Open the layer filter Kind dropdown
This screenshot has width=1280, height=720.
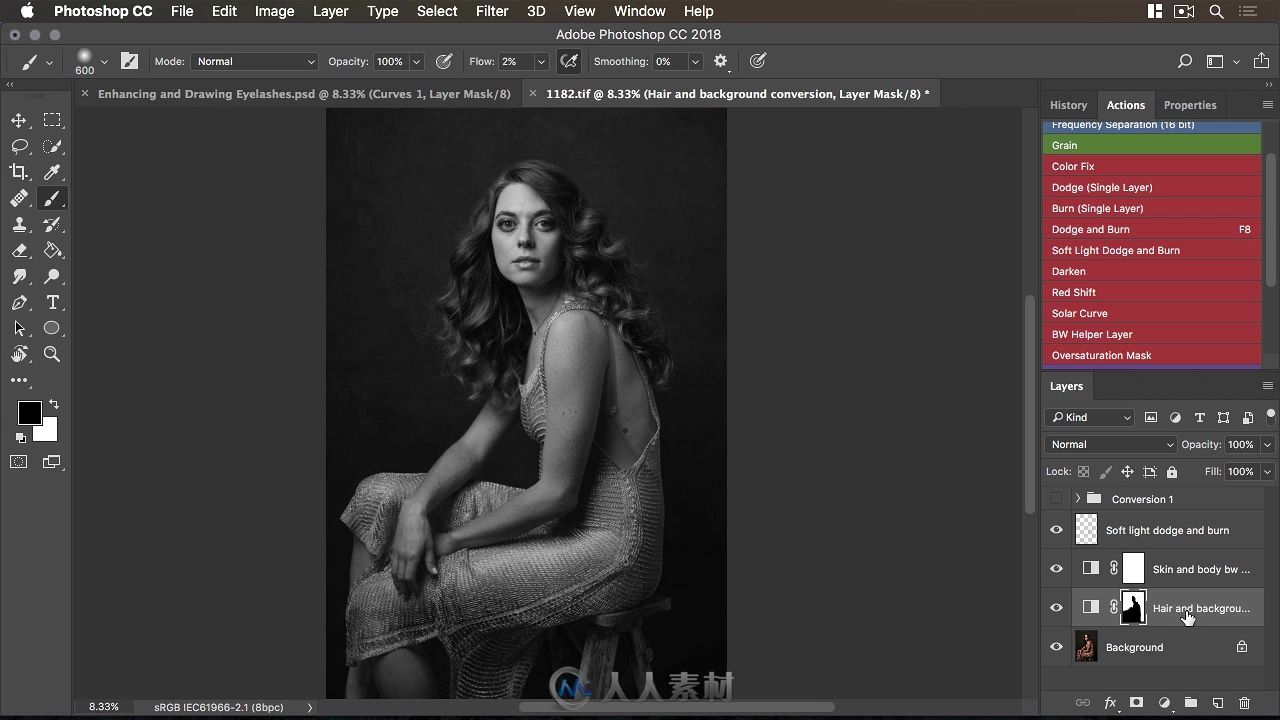pyautogui.click(x=1089, y=417)
